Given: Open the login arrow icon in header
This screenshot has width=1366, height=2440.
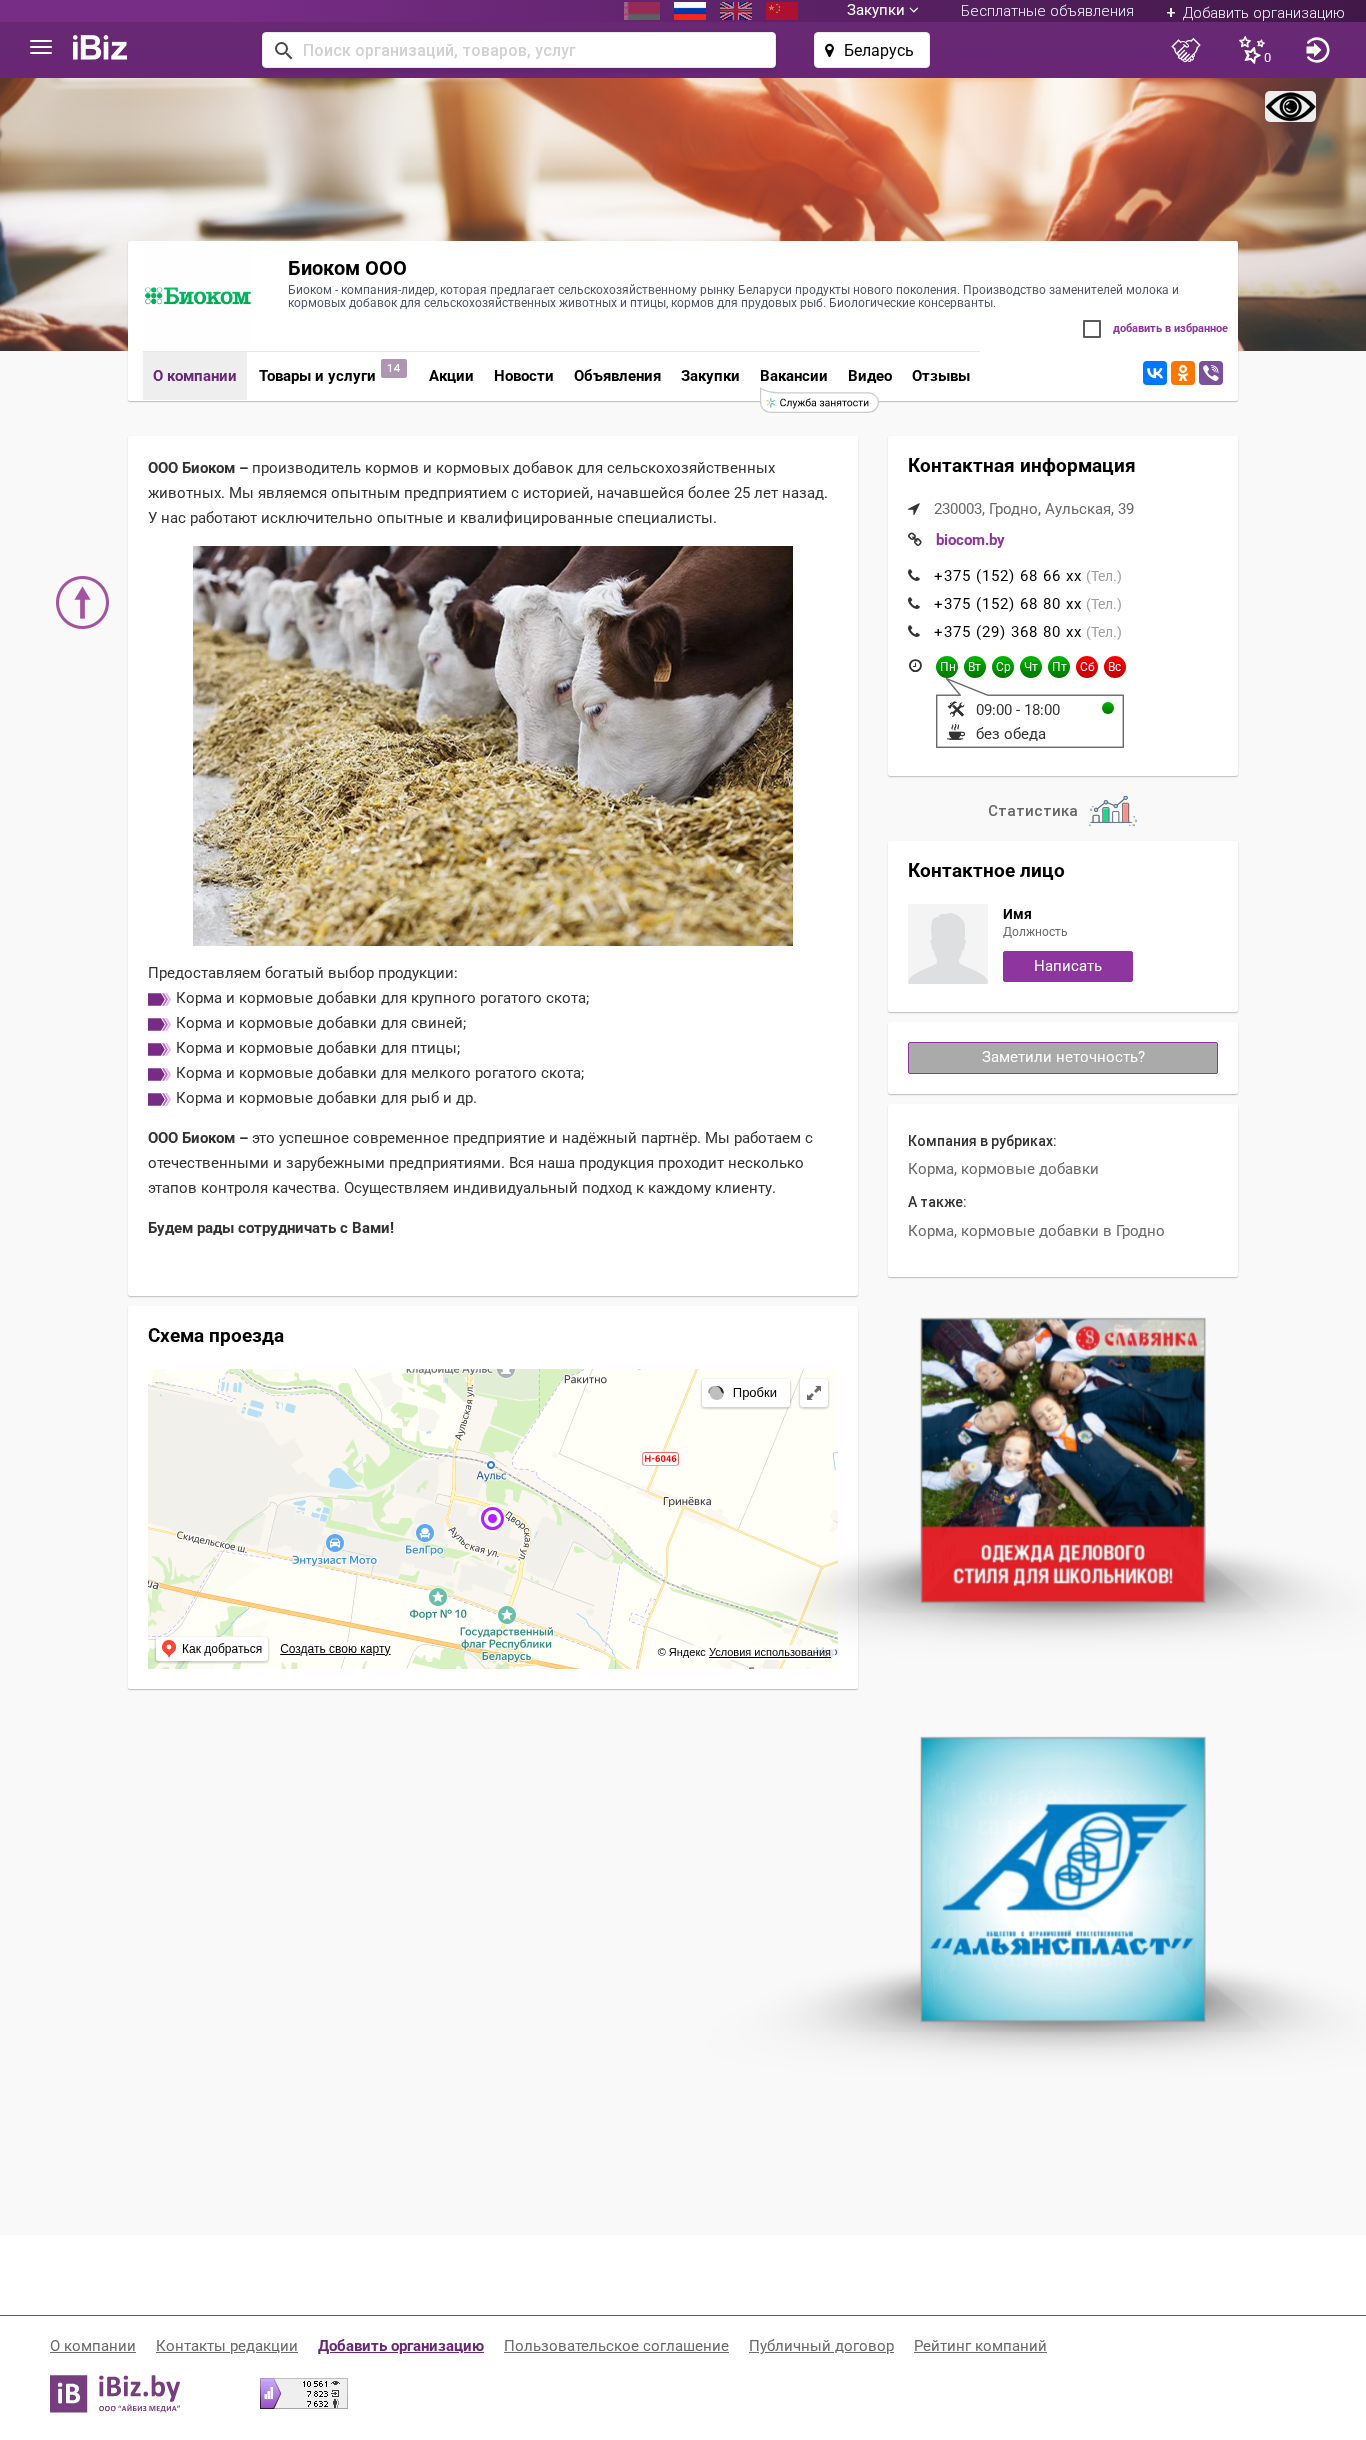Looking at the screenshot, I should [x=1318, y=50].
